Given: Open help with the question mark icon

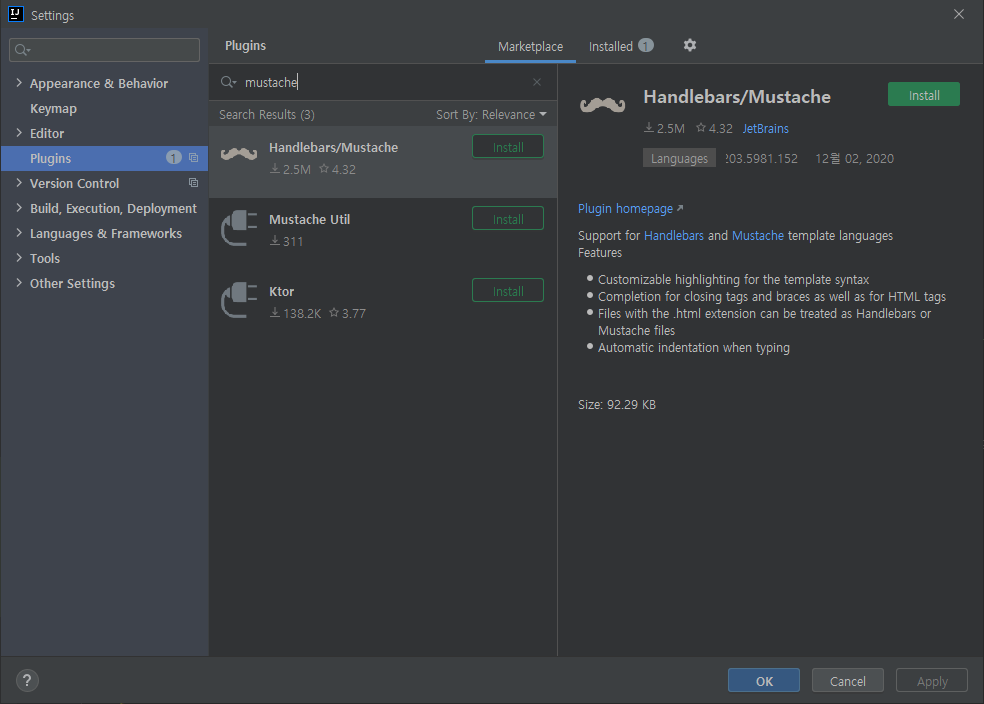Looking at the screenshot, I should click(x=27, y=680).
